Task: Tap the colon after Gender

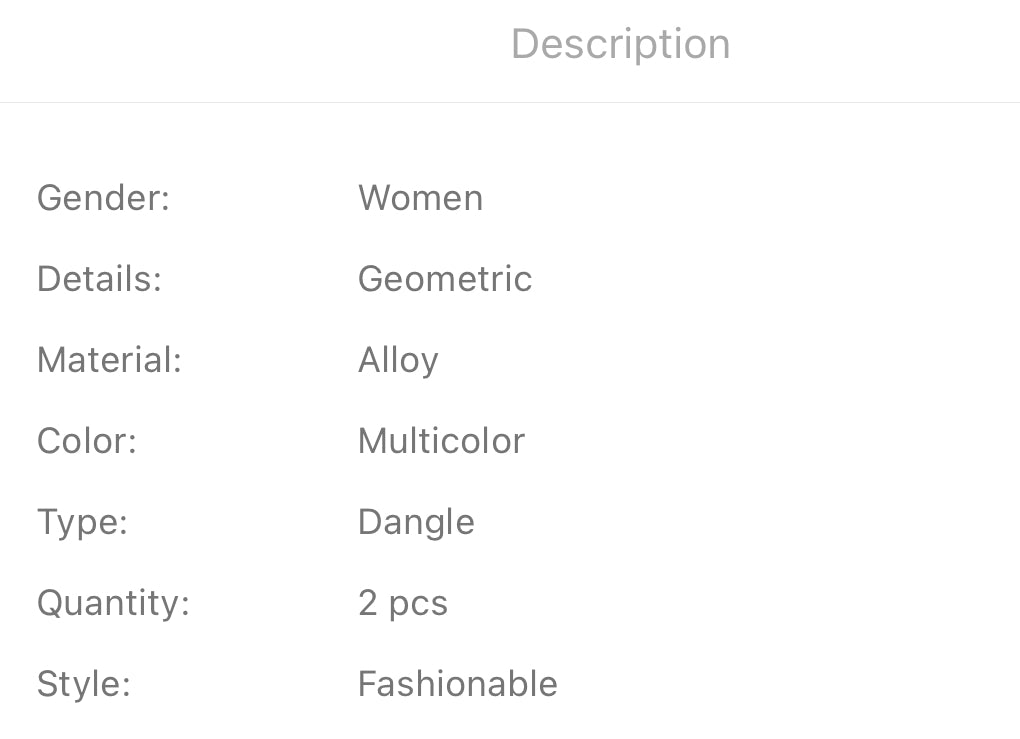Action: [x=166, y=200]
